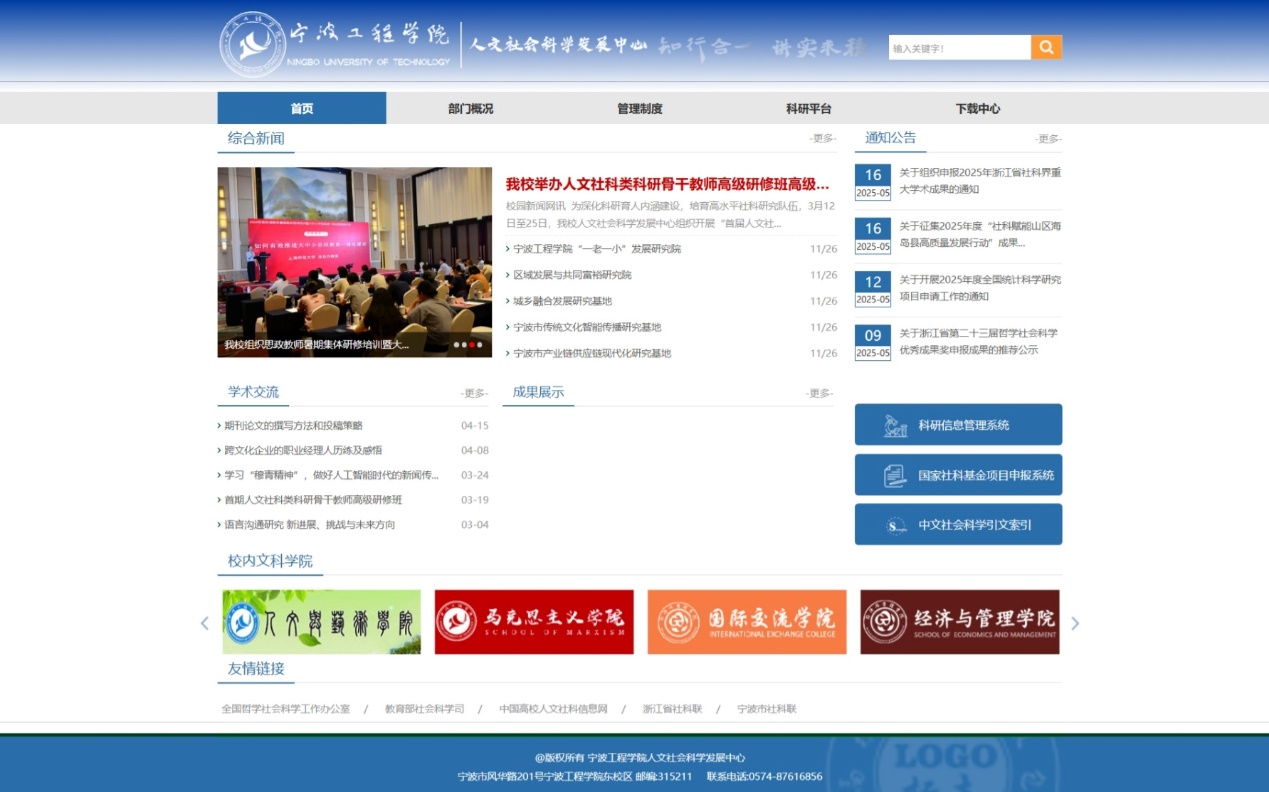Click the 国家社科基金项目申报系统 document icon
This screenshot has height=792, width=1269.
click(x=895, y=475)
